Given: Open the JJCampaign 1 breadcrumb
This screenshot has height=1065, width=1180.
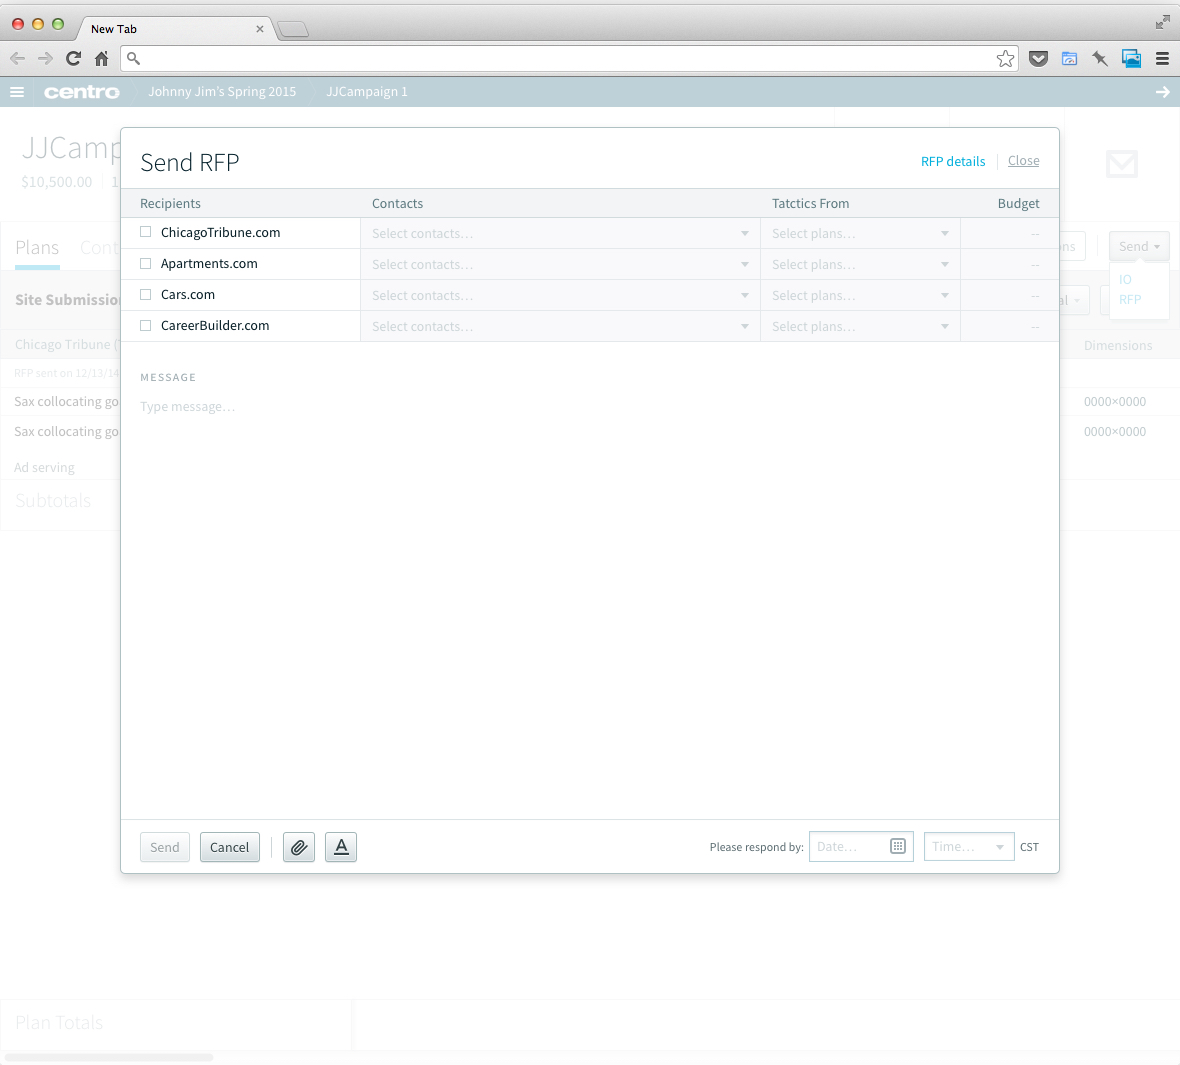Looking at the screenshot, I should (366, 92).
